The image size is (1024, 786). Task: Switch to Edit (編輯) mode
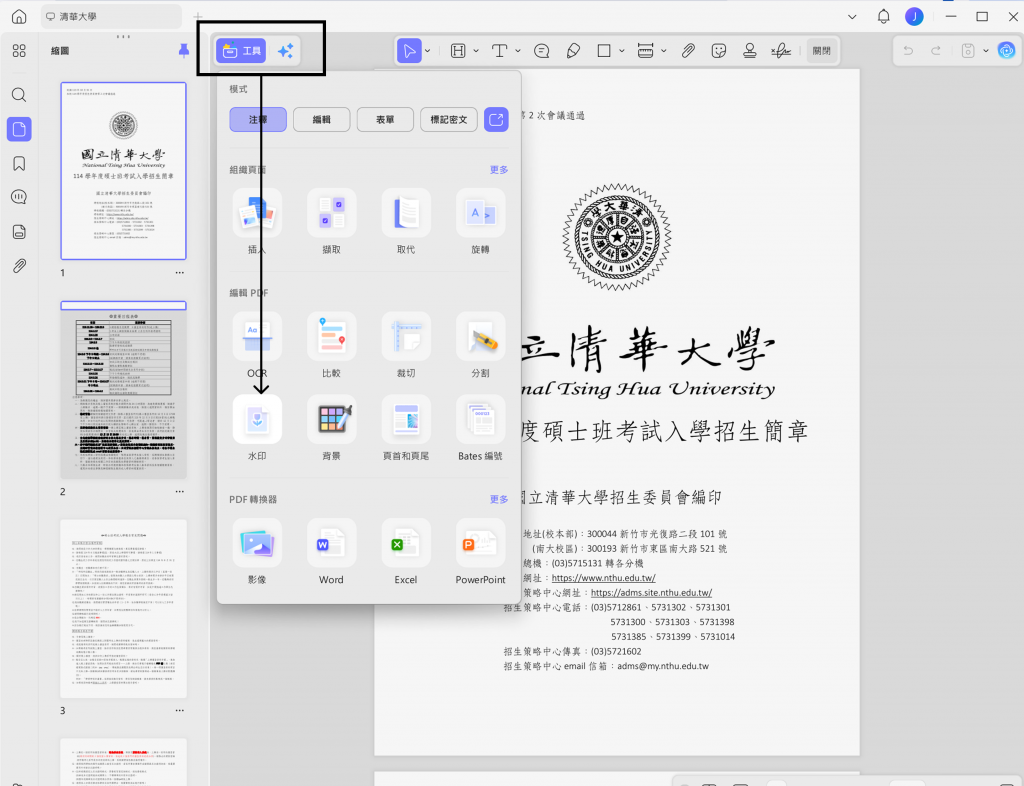pyautogui.click(x=321, y=119)
